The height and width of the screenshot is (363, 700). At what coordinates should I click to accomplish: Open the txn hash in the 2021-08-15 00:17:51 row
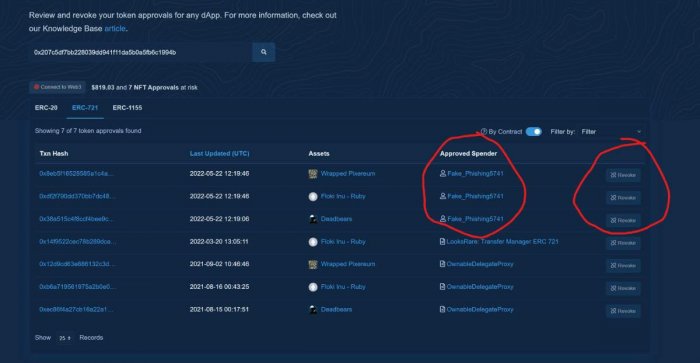[x=76, y=309]
